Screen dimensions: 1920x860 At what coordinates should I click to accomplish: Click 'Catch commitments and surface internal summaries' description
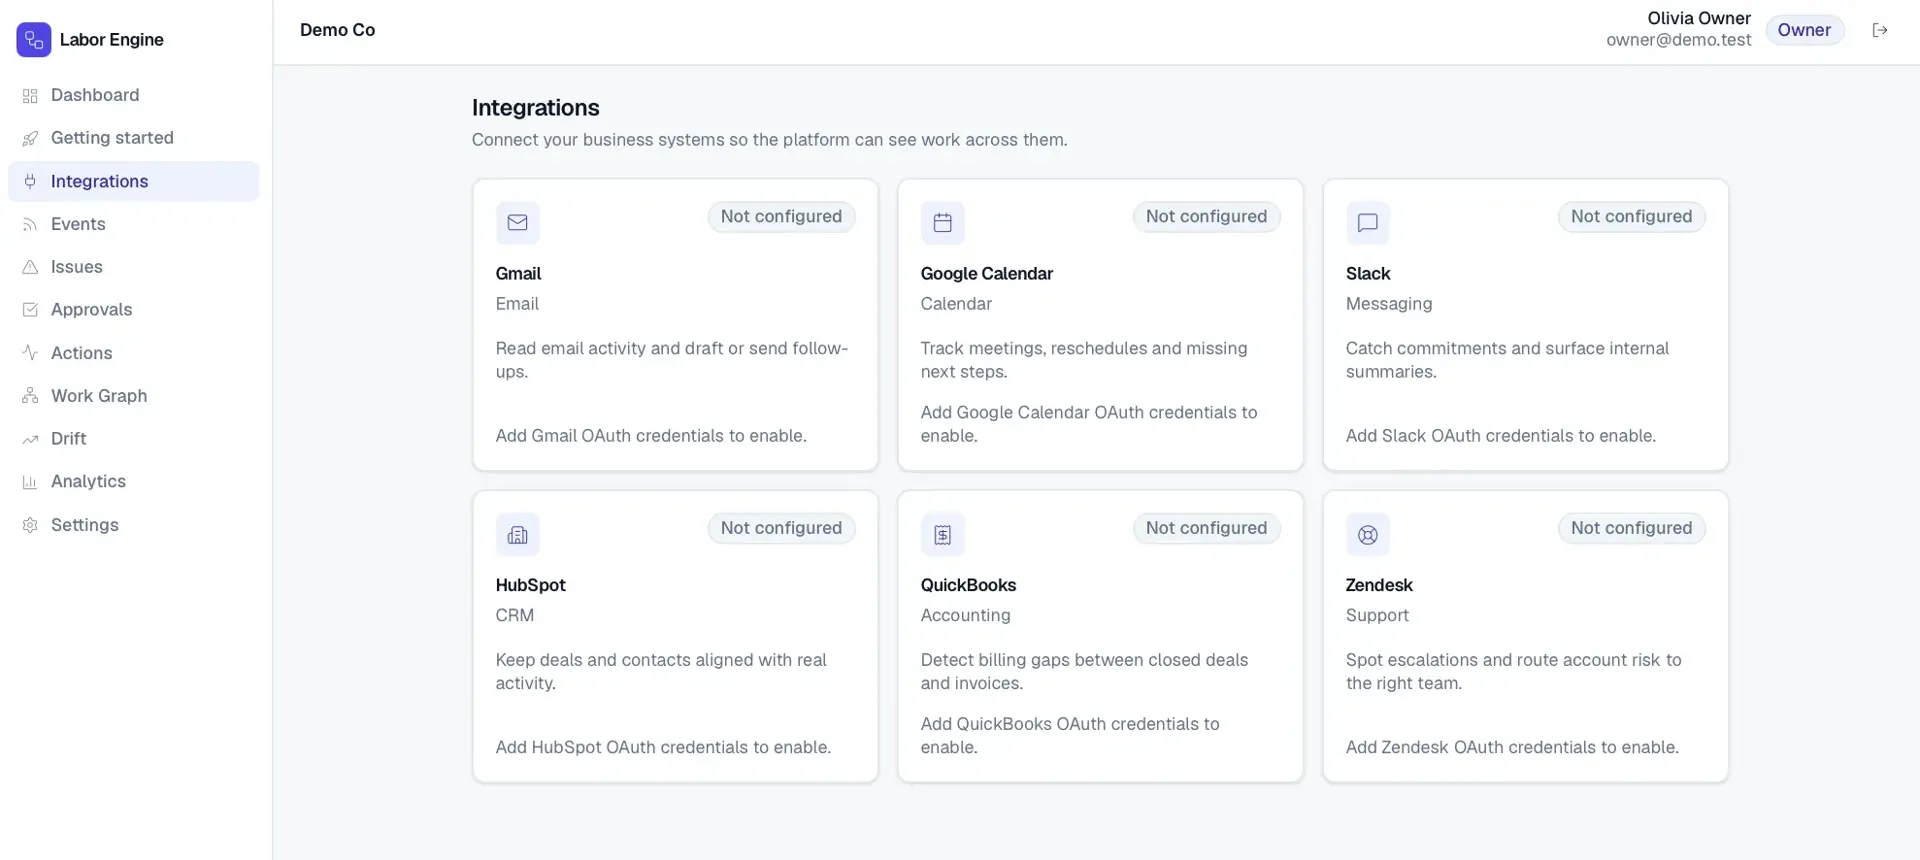point(1507,360)
